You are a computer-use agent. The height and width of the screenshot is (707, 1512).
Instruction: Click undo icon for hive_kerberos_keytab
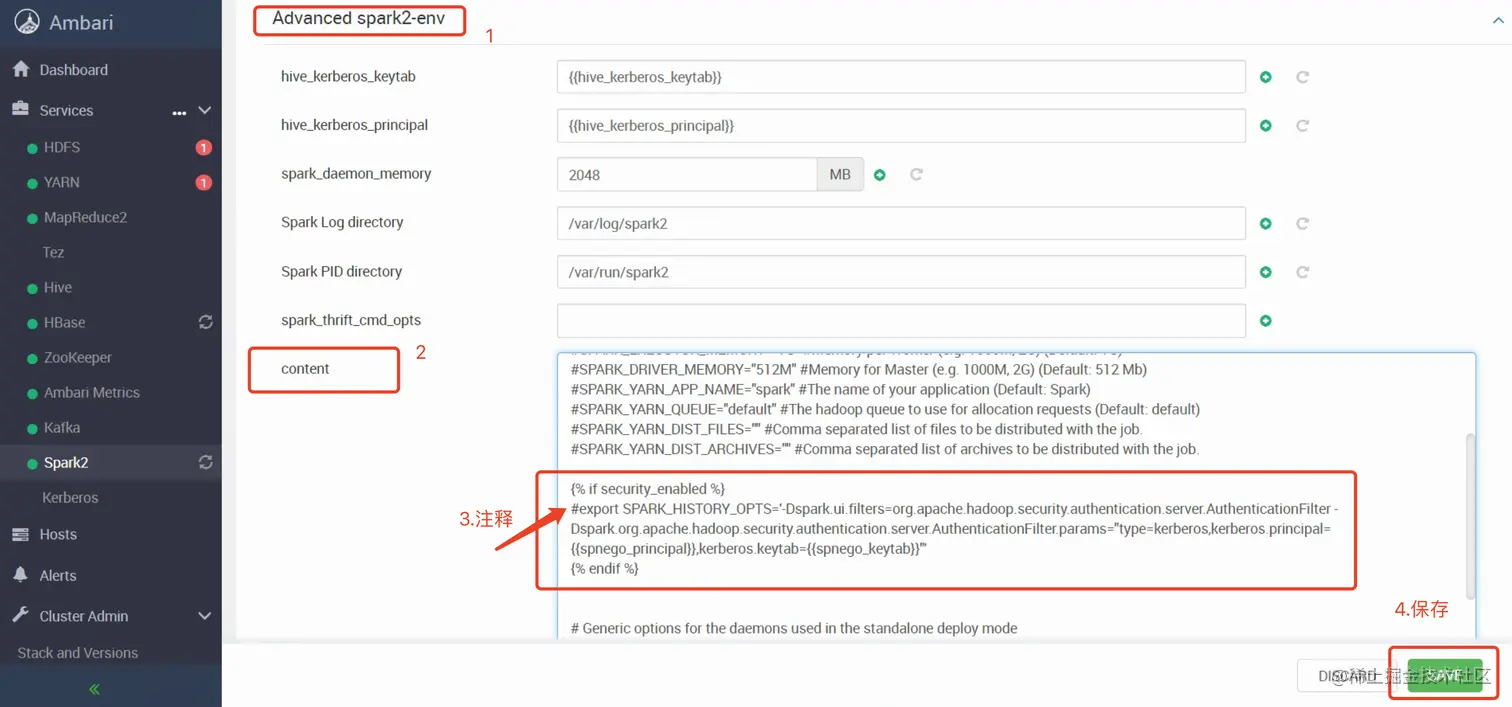tap(1302, 77)
